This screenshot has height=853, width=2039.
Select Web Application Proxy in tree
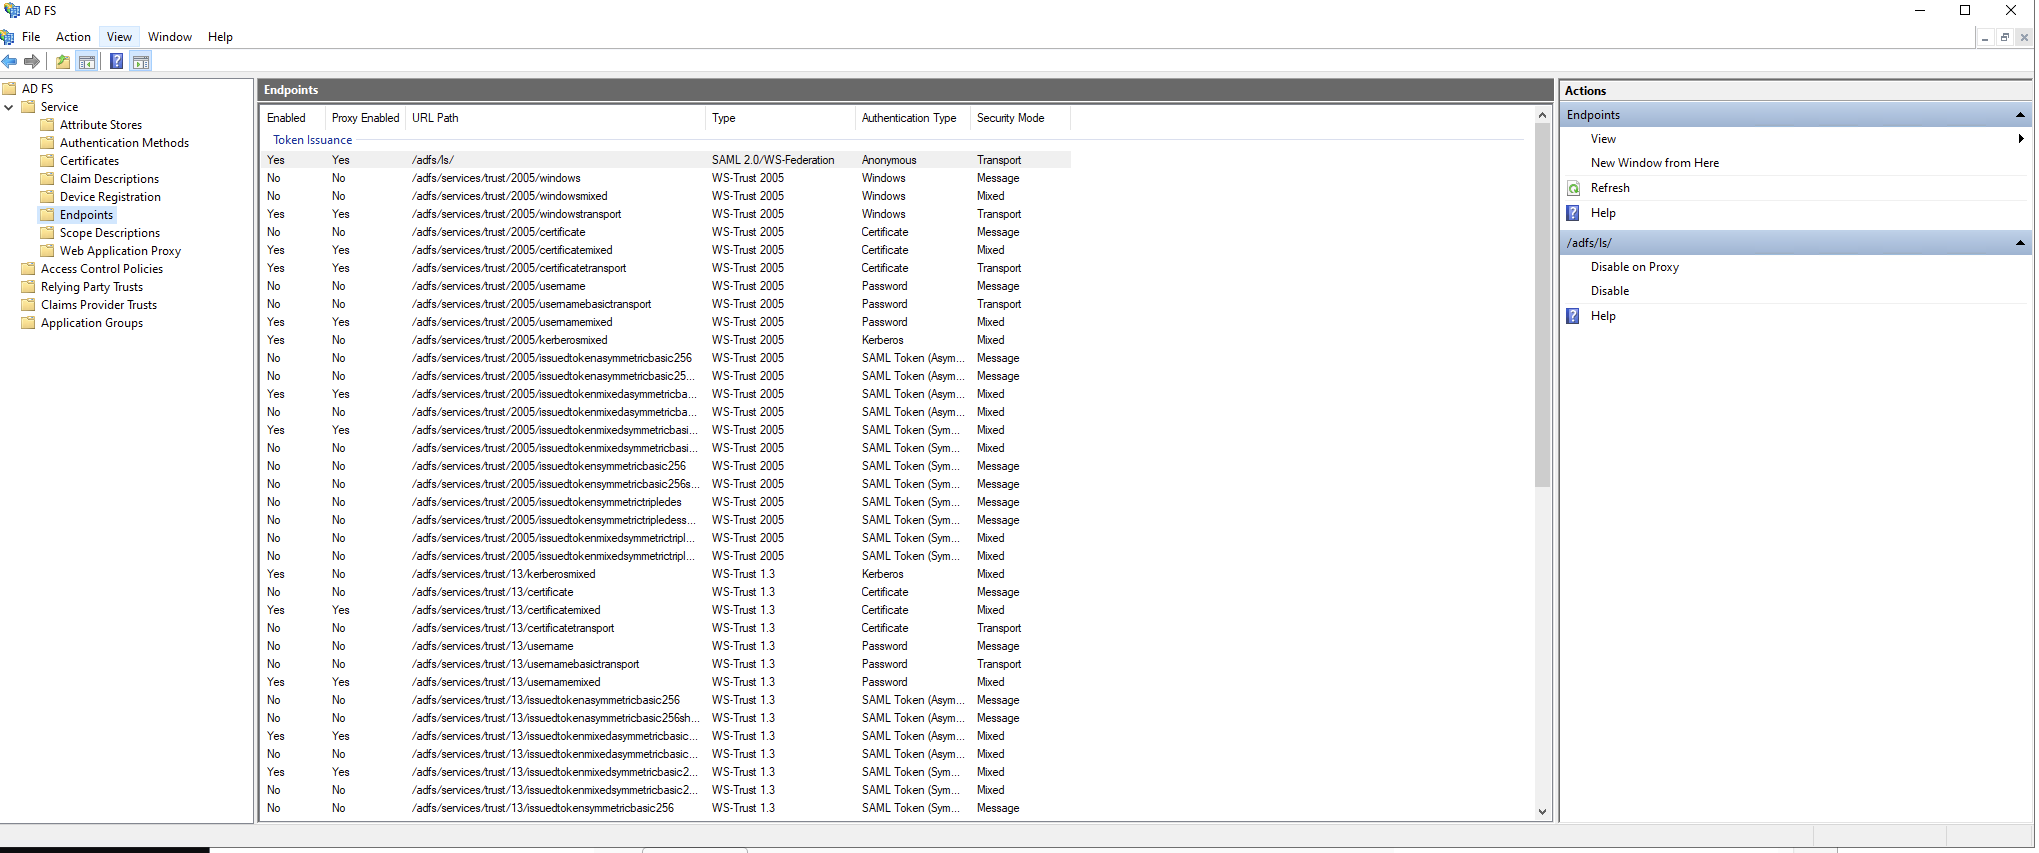[x=120, y=251]
